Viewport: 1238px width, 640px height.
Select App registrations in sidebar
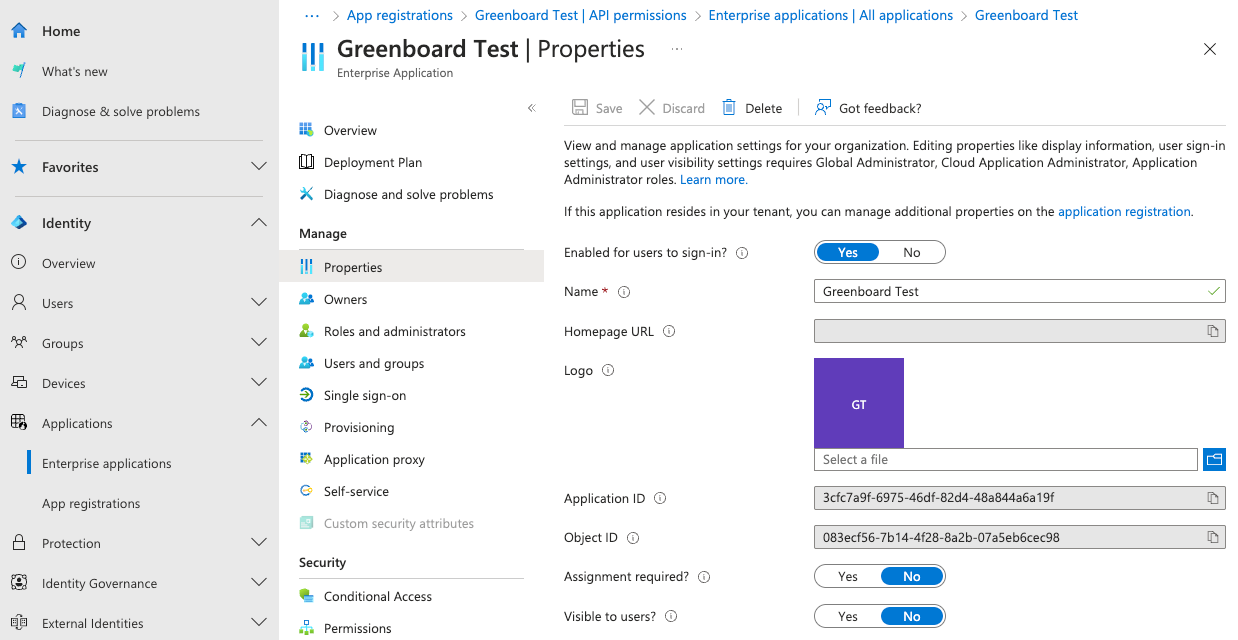point(91,503)
